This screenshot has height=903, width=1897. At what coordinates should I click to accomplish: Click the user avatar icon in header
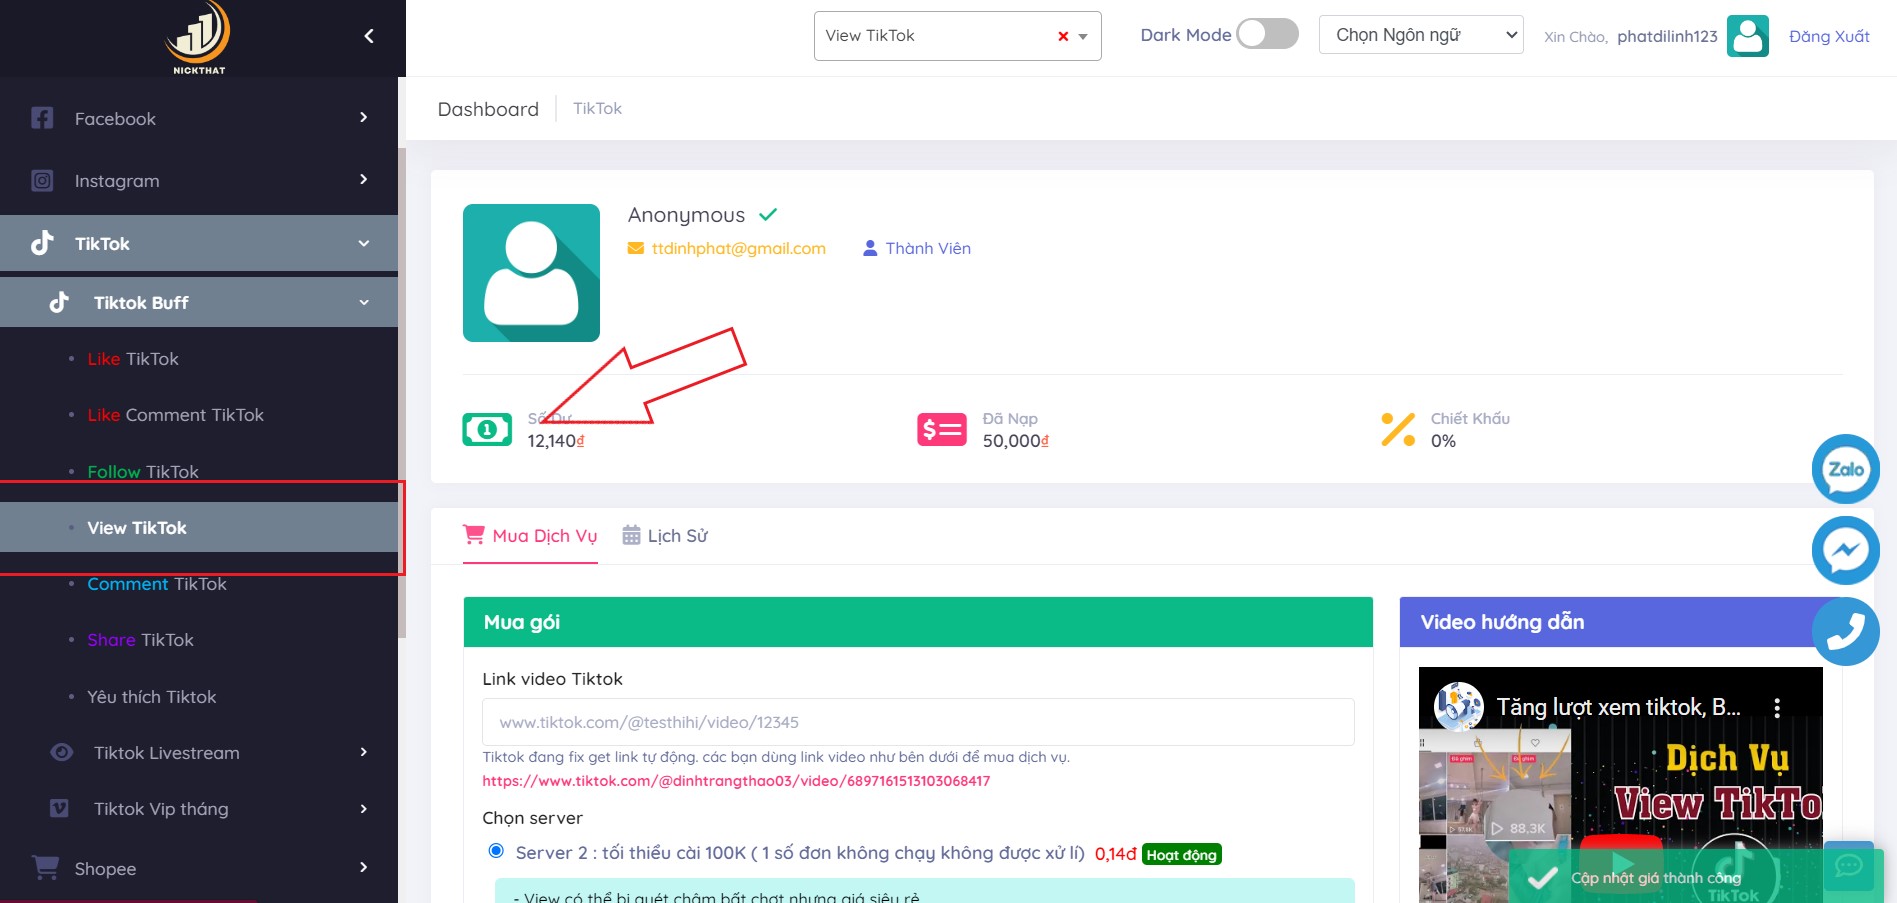point(1748,36)
